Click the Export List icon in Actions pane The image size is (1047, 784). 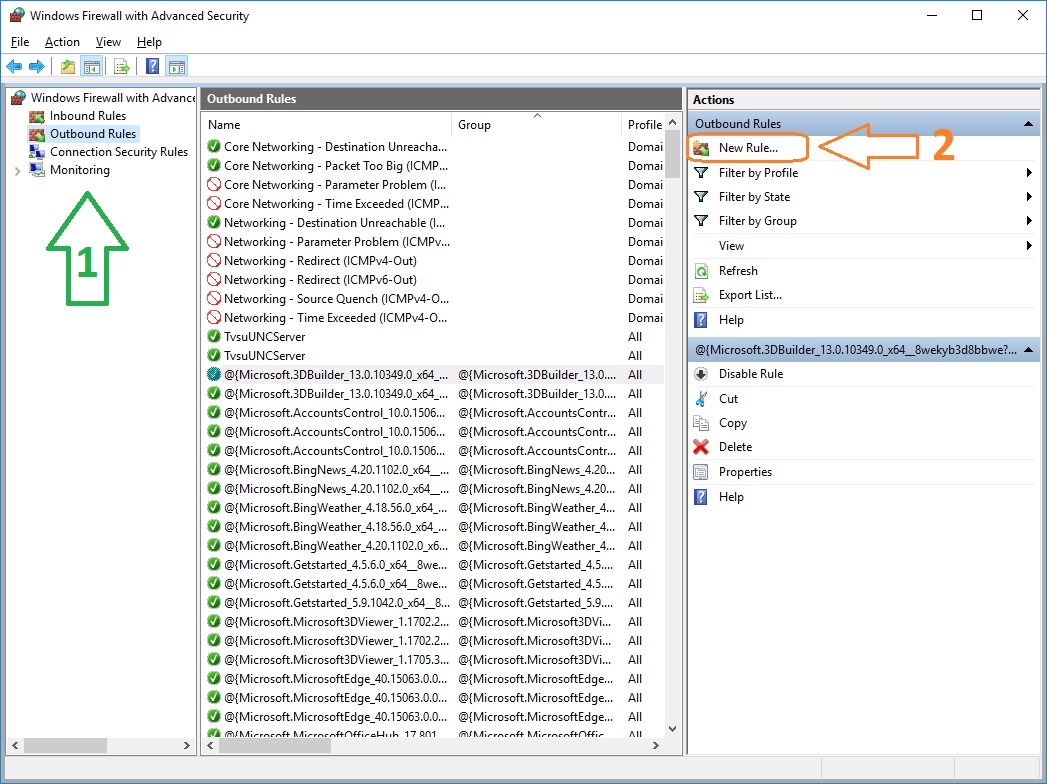click(x=701, y=295)
